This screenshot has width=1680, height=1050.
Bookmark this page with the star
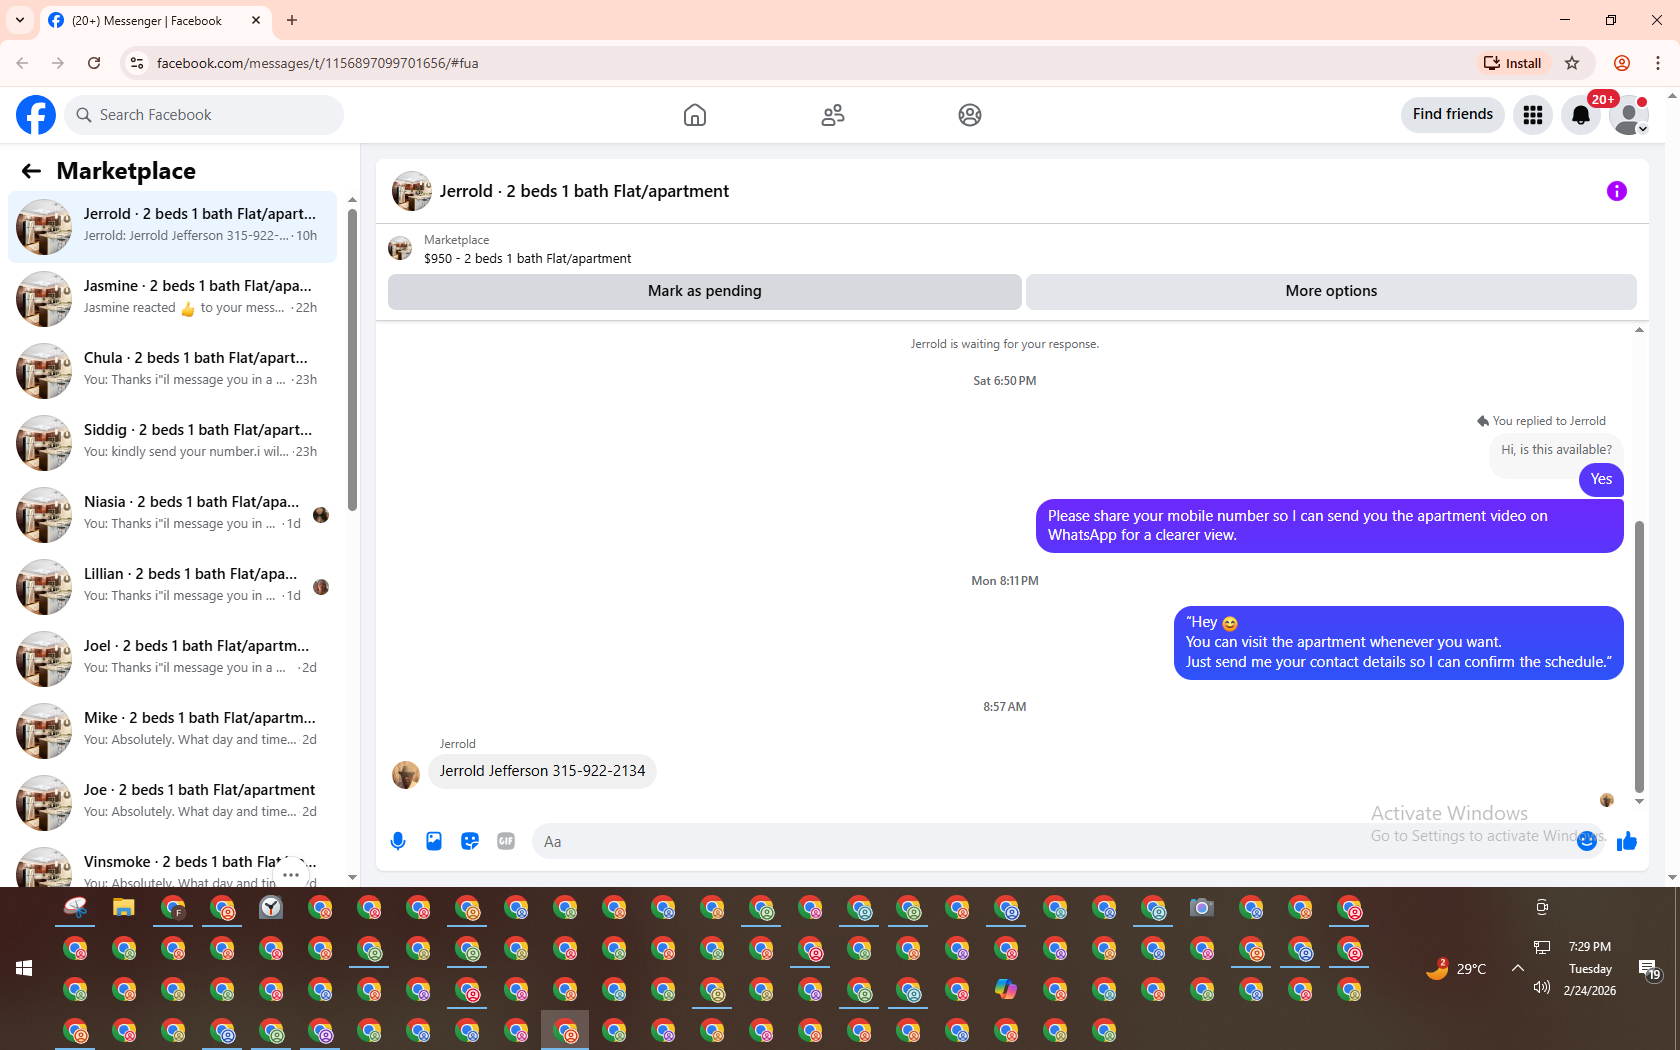[1572, 63]
